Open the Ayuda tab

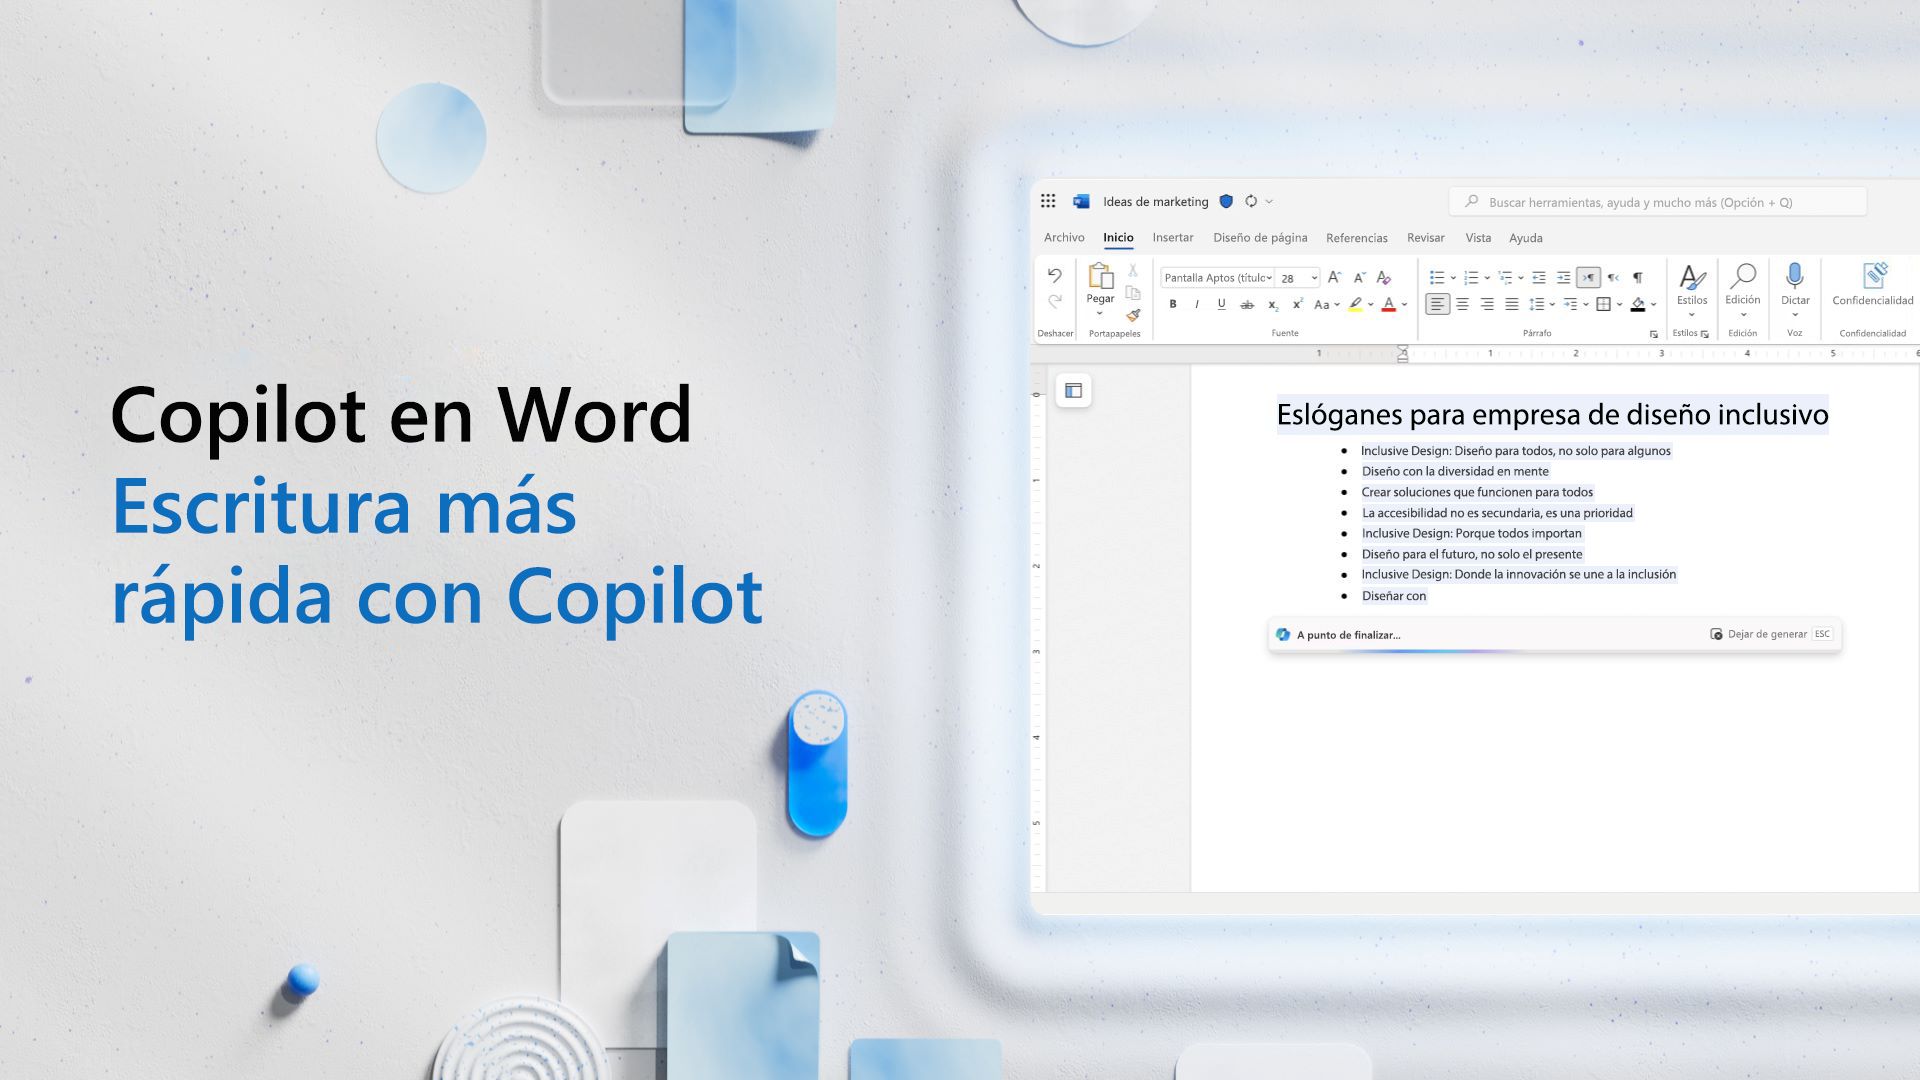pos(1526,238)
